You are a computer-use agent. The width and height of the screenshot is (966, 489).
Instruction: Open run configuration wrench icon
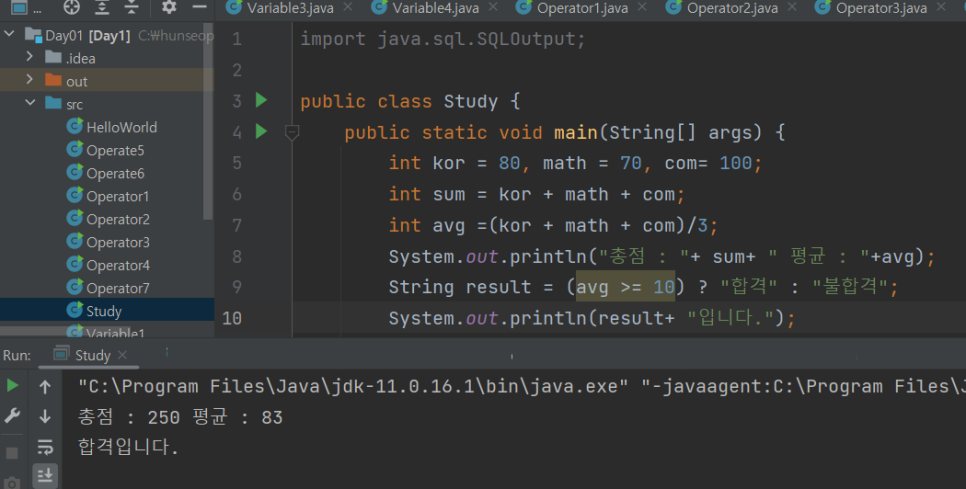(12, 416)
